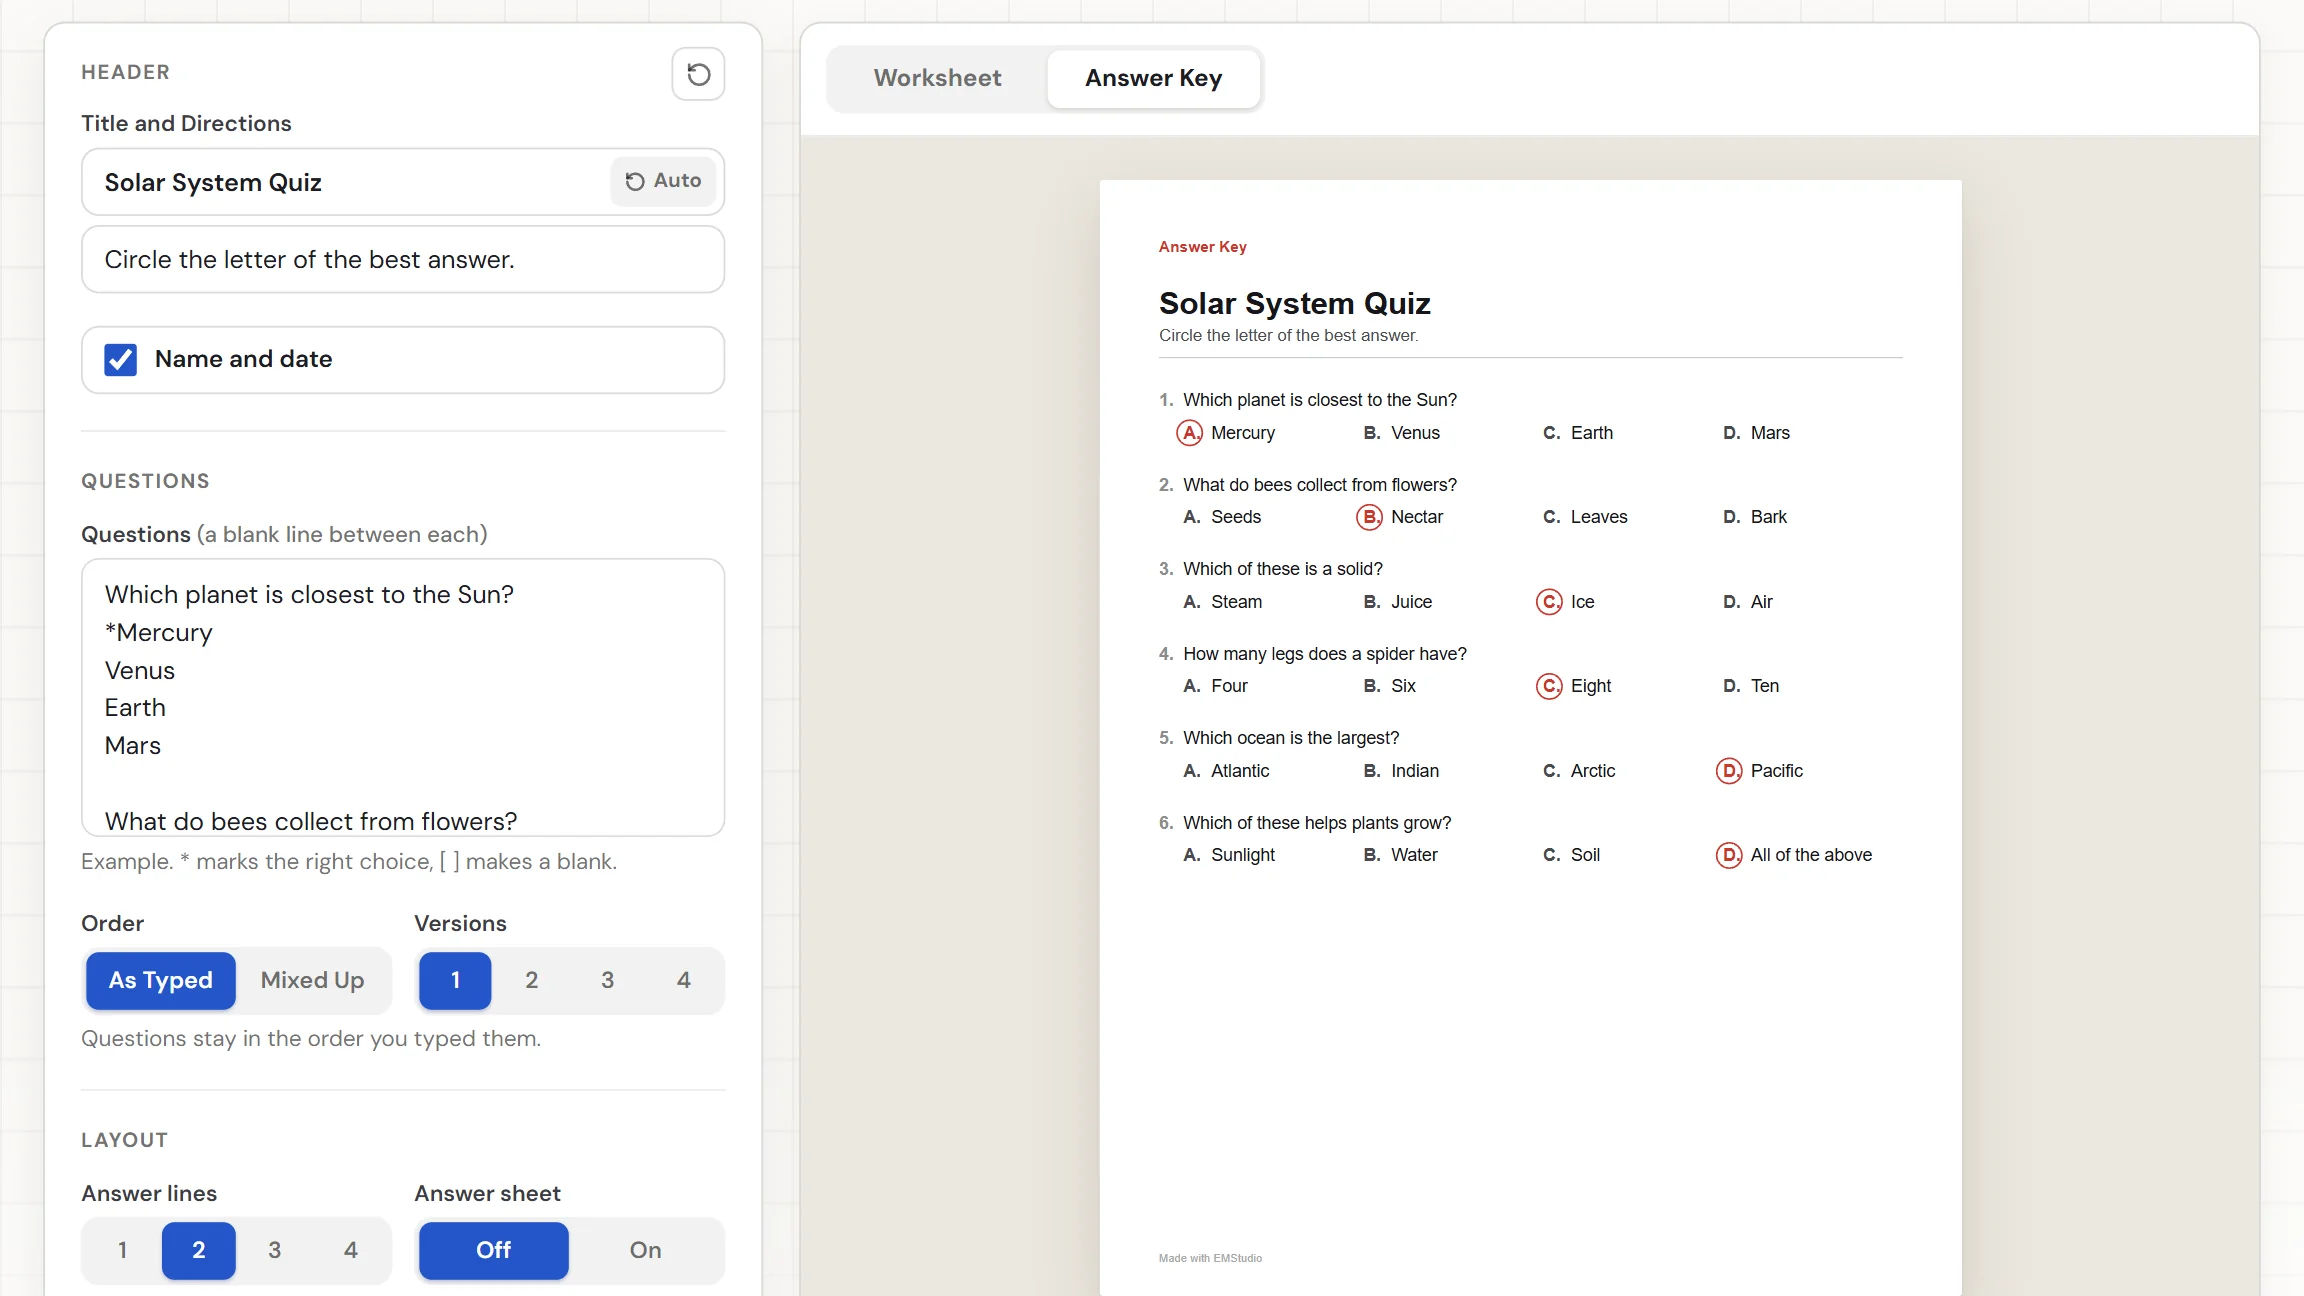Set Answer lines to 4
This screenshot has height=1296, width=2304.
(351, 1250)
